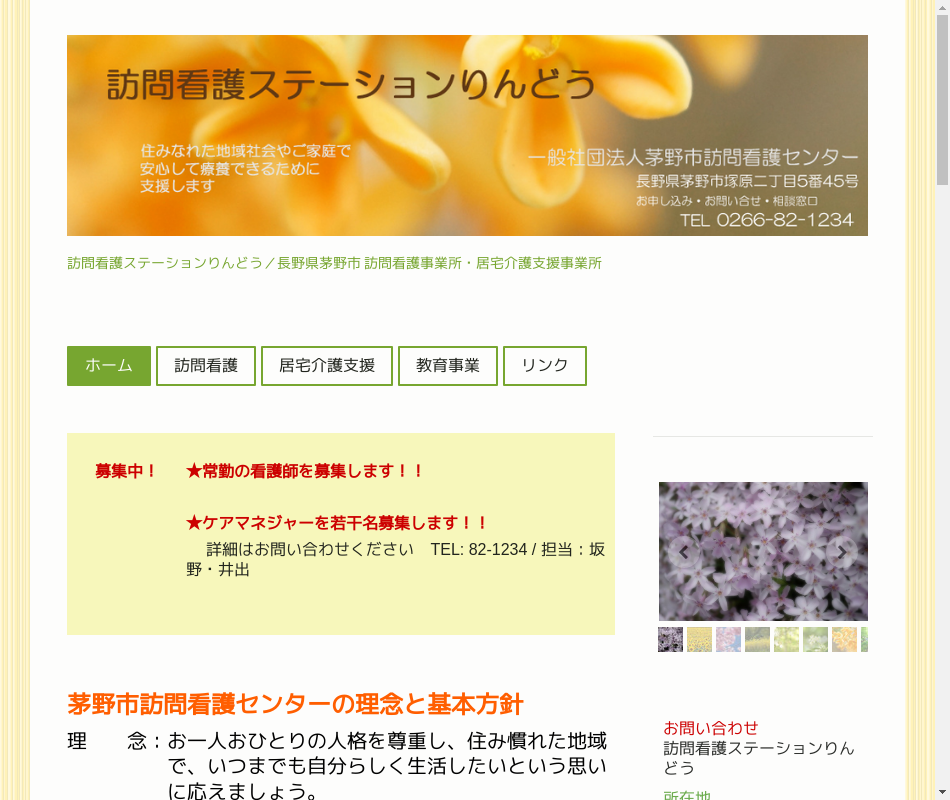
Task: Click the next slide arrow on slideshow
Action: click(842, 552)
